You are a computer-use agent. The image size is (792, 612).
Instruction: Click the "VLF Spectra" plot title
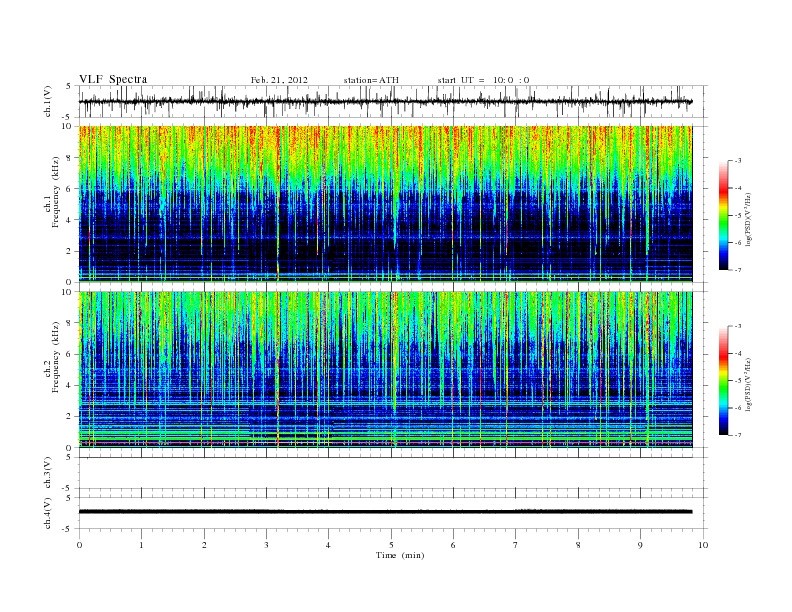[113, 79]
